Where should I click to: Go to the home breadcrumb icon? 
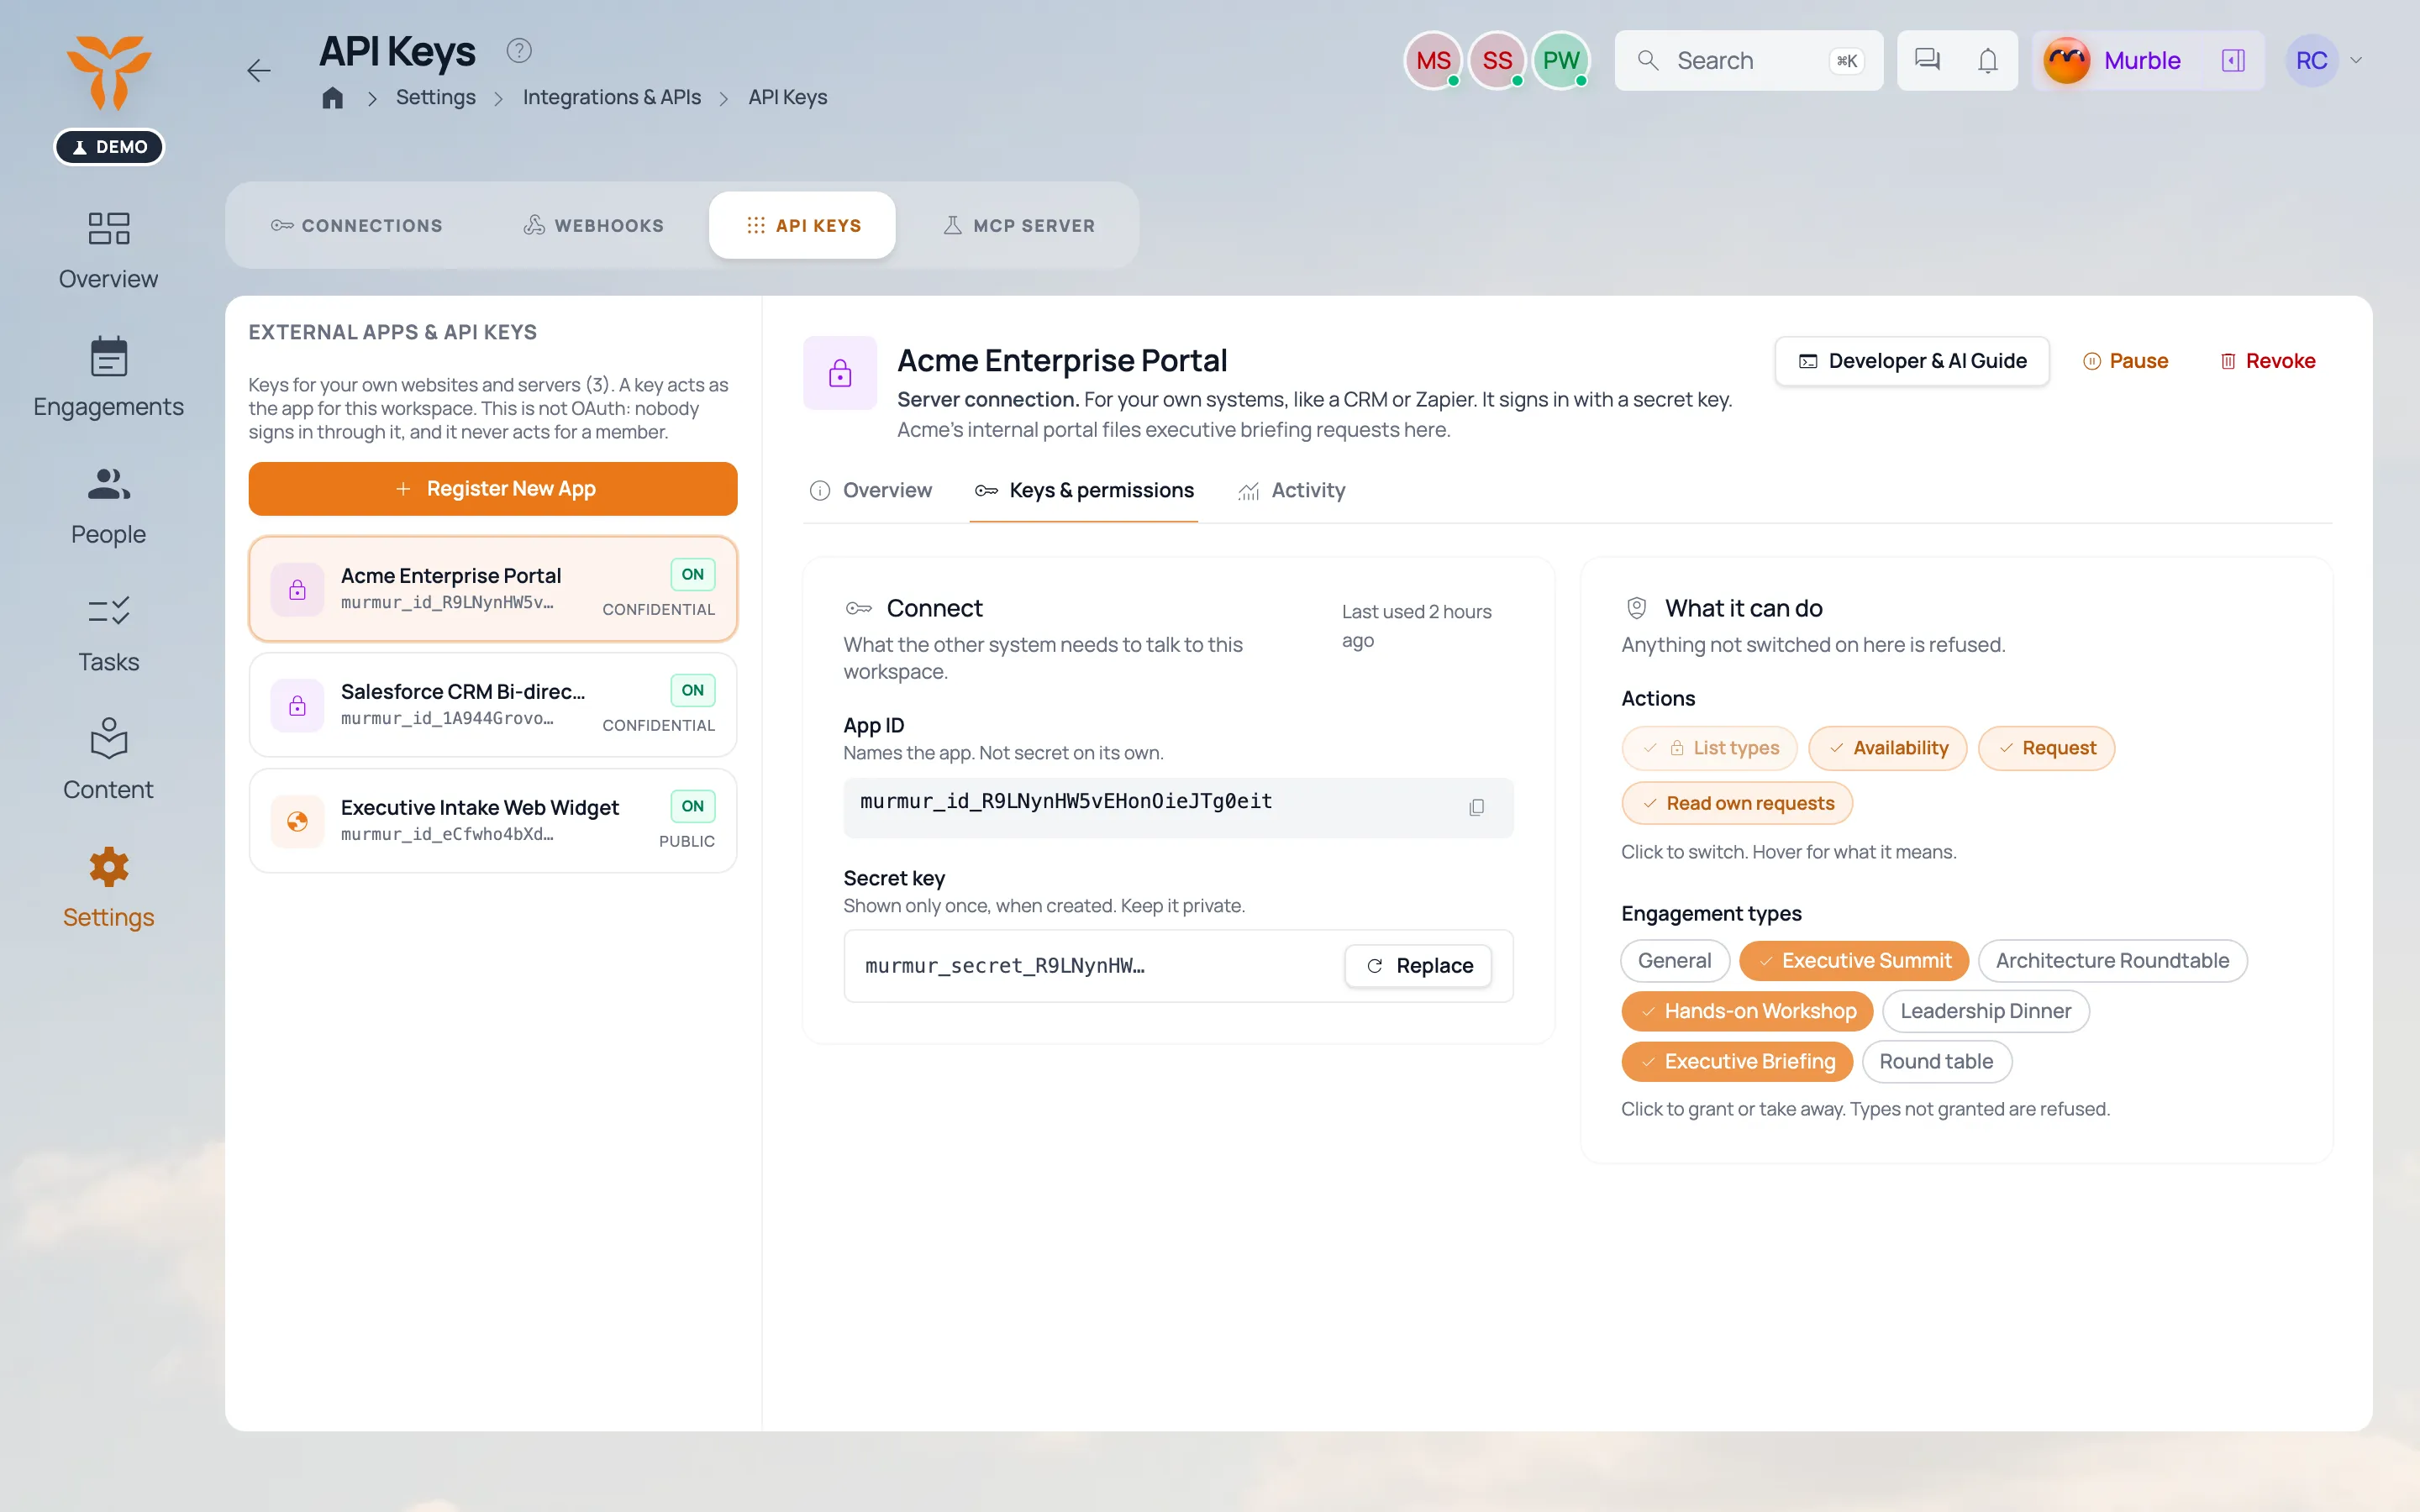tap(332, 97)
